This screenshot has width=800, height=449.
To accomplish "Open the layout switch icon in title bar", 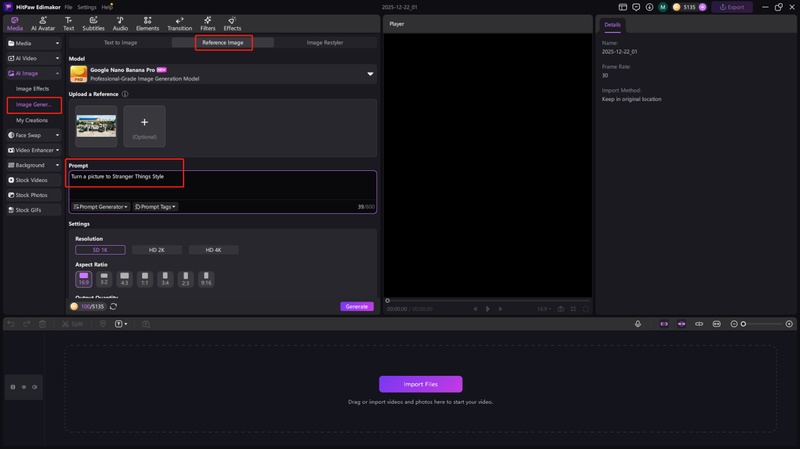I will 622,7.
